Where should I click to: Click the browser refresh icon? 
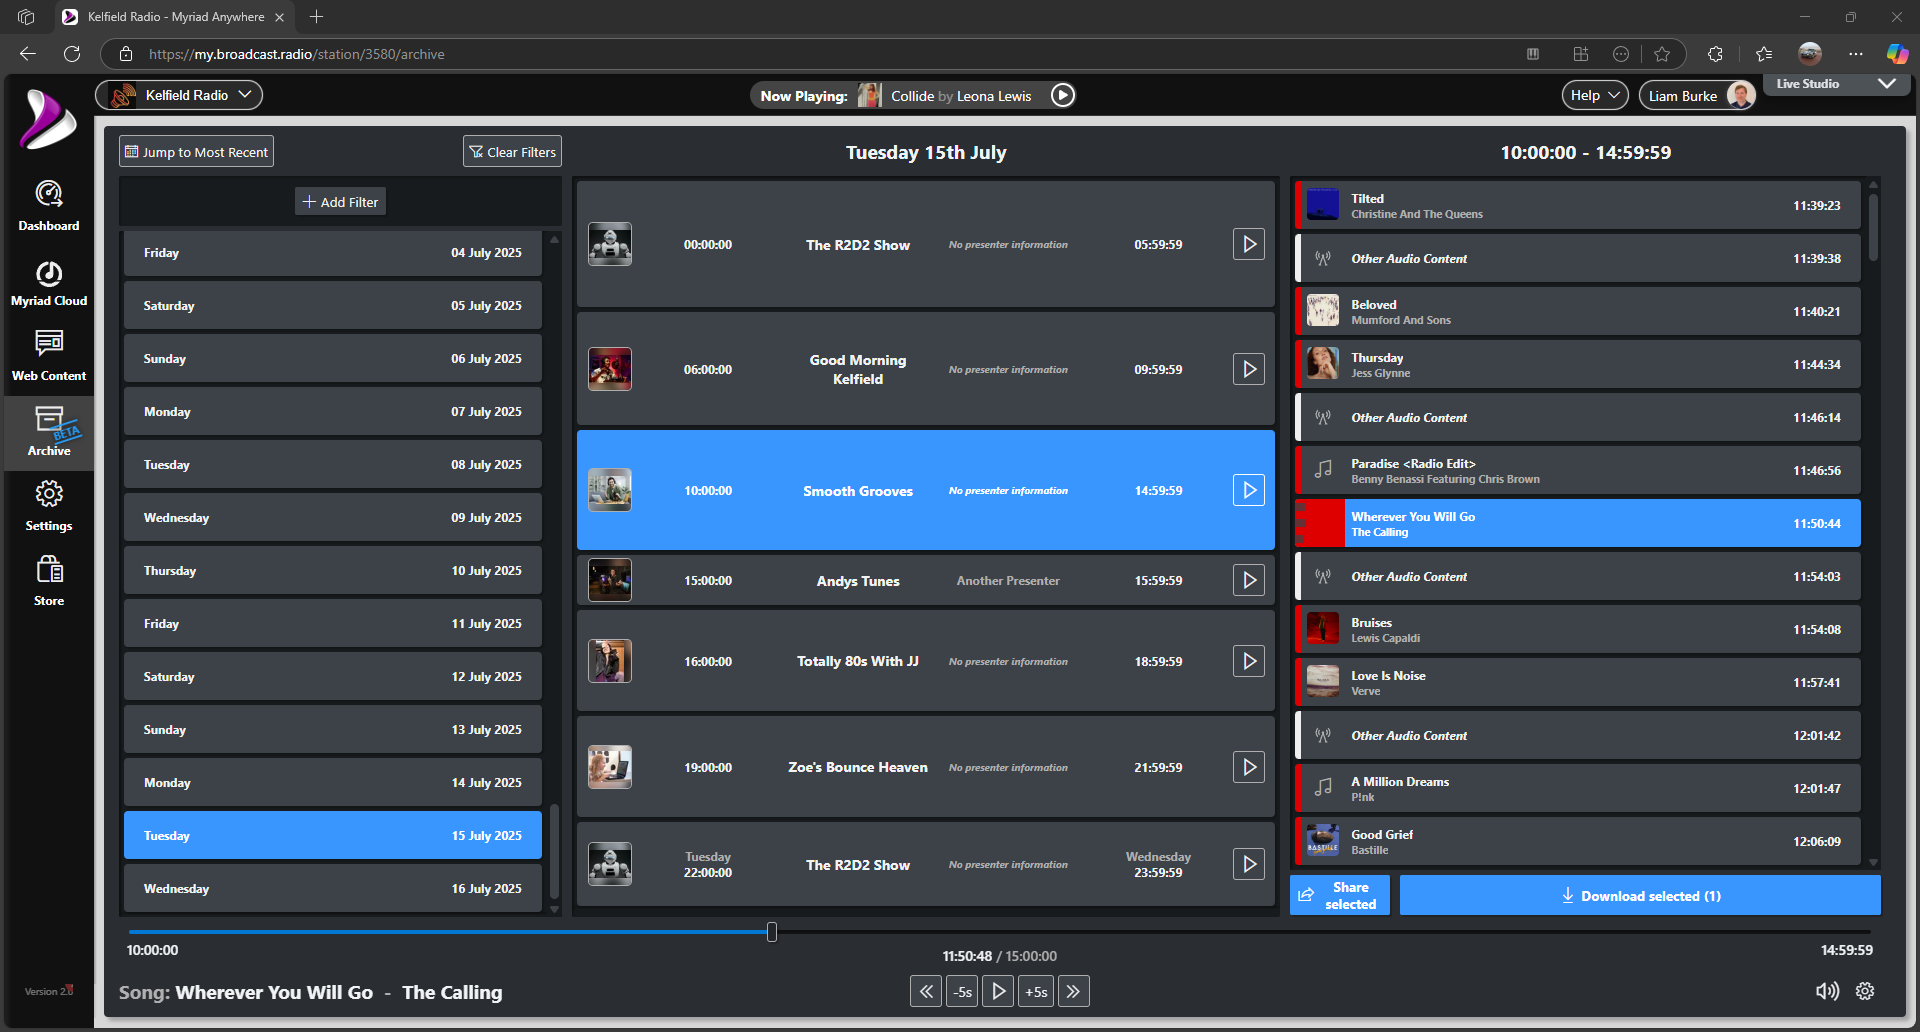(72, 54)
